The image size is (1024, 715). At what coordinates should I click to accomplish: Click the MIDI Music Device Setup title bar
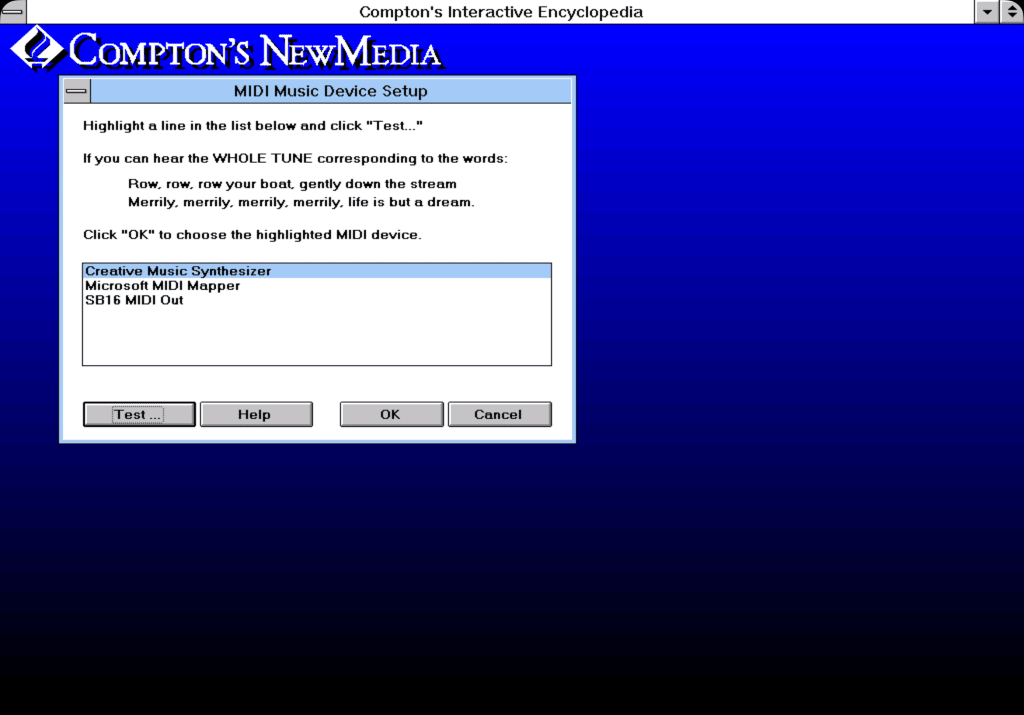click(330, 90)
